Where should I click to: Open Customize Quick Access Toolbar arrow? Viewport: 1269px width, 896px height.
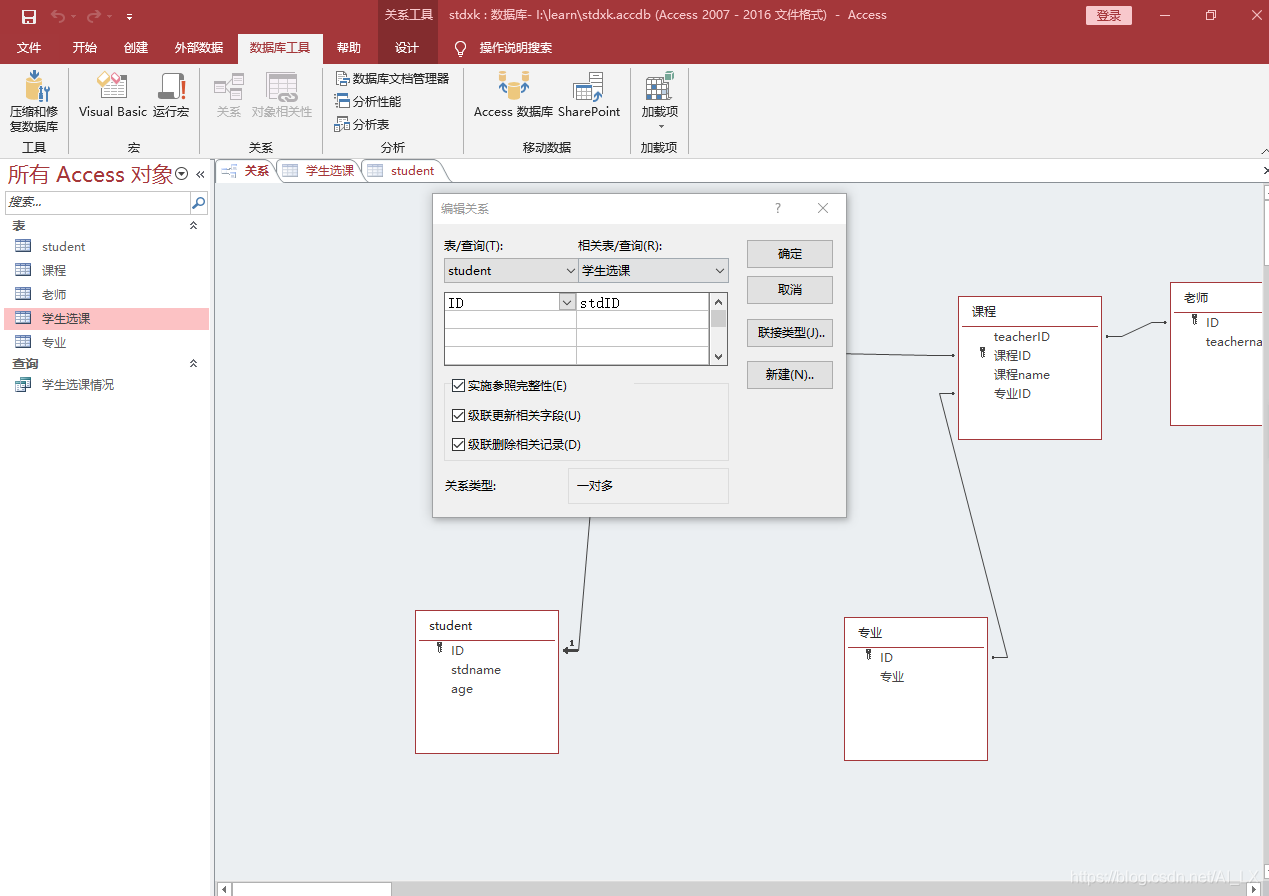(130, 17)
